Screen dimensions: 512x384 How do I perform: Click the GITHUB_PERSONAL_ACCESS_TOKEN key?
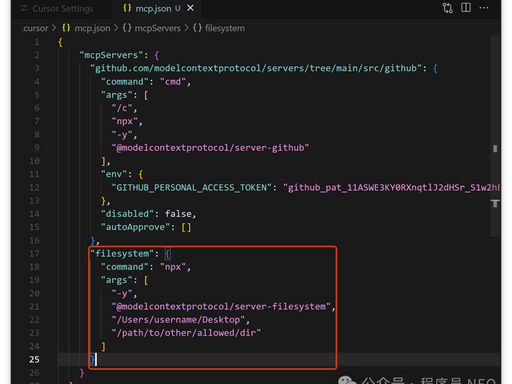point(192,188)
